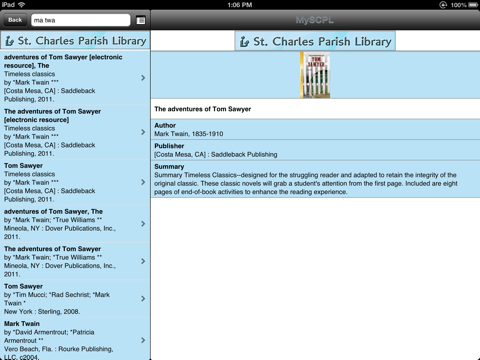The height and width of the screenshot is (360, 480).
Task: Click the St. Charles Parish Library logo in sidebar
Action: pos(75,41)
